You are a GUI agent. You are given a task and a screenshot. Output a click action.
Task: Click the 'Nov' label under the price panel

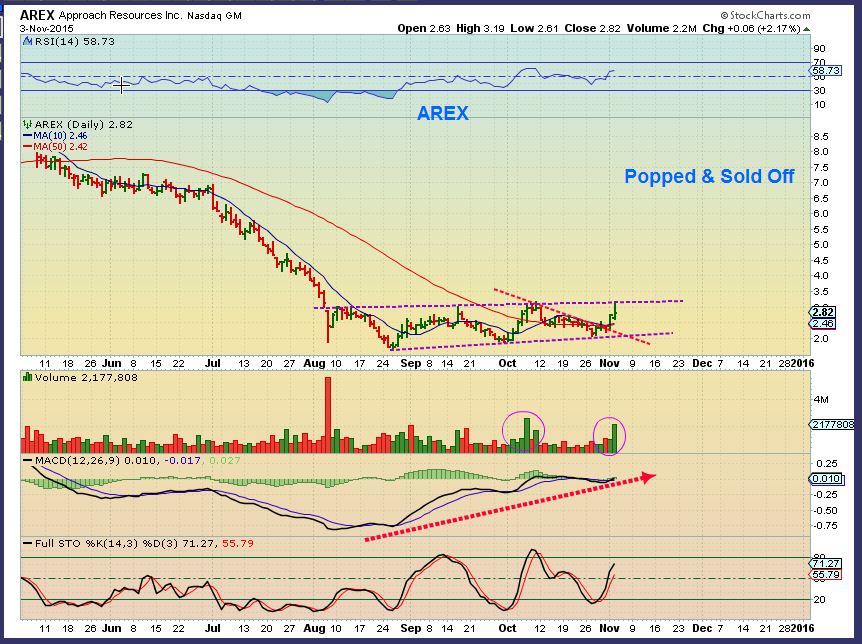[x=609, y=364]
